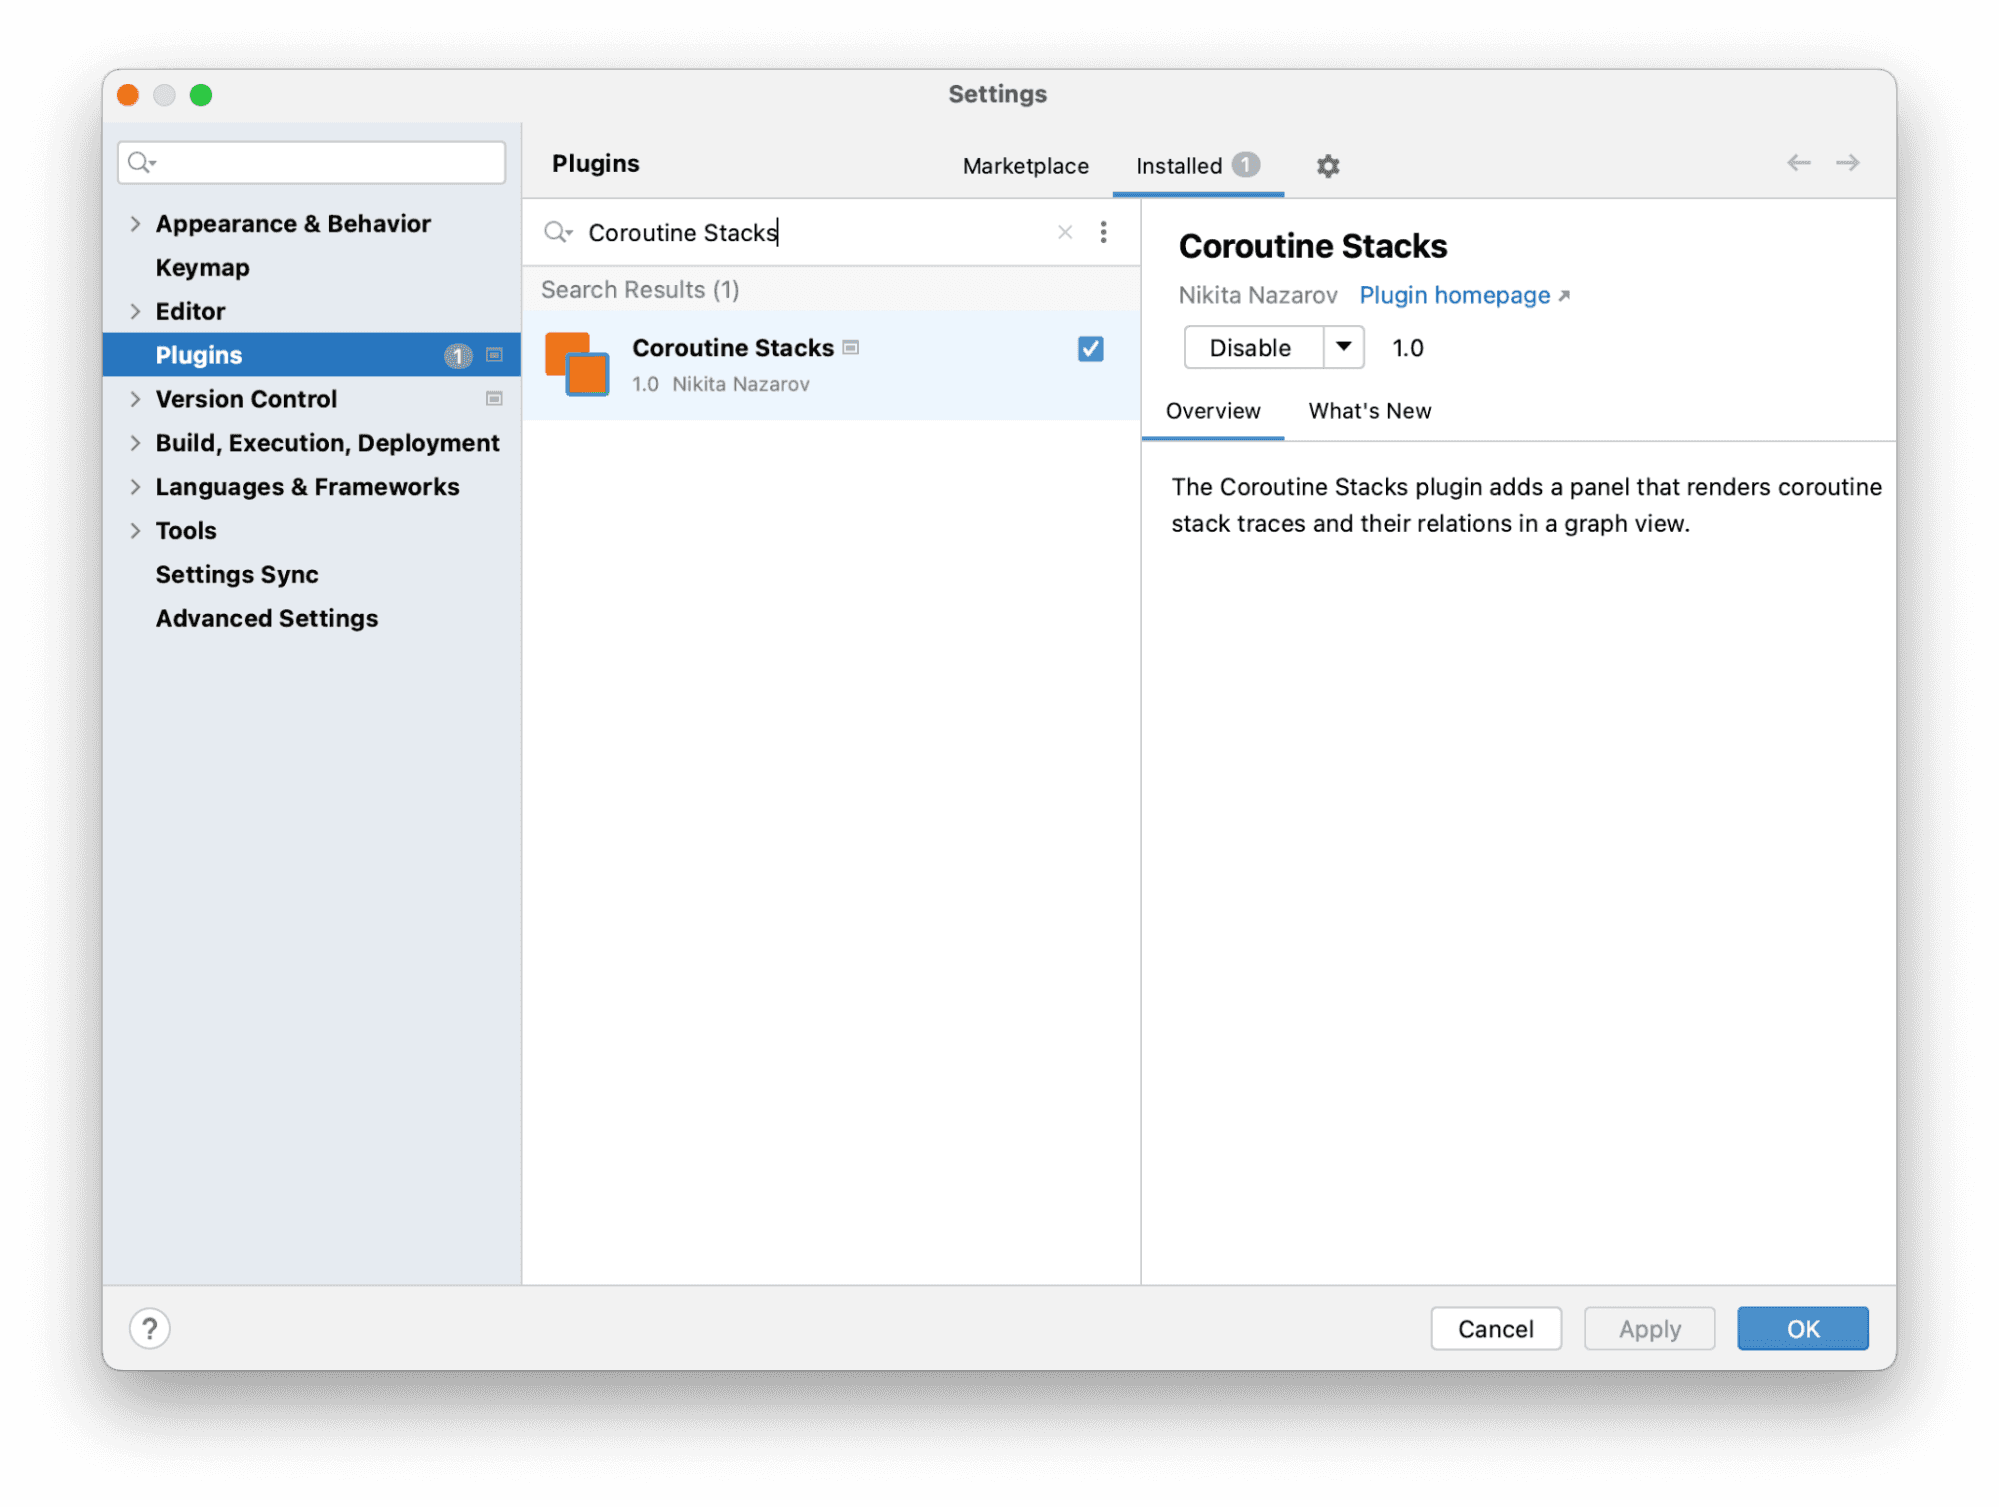Click the plugin search magnifier icon
This screenshot has height=1507, width=1999.
point(556,232)
